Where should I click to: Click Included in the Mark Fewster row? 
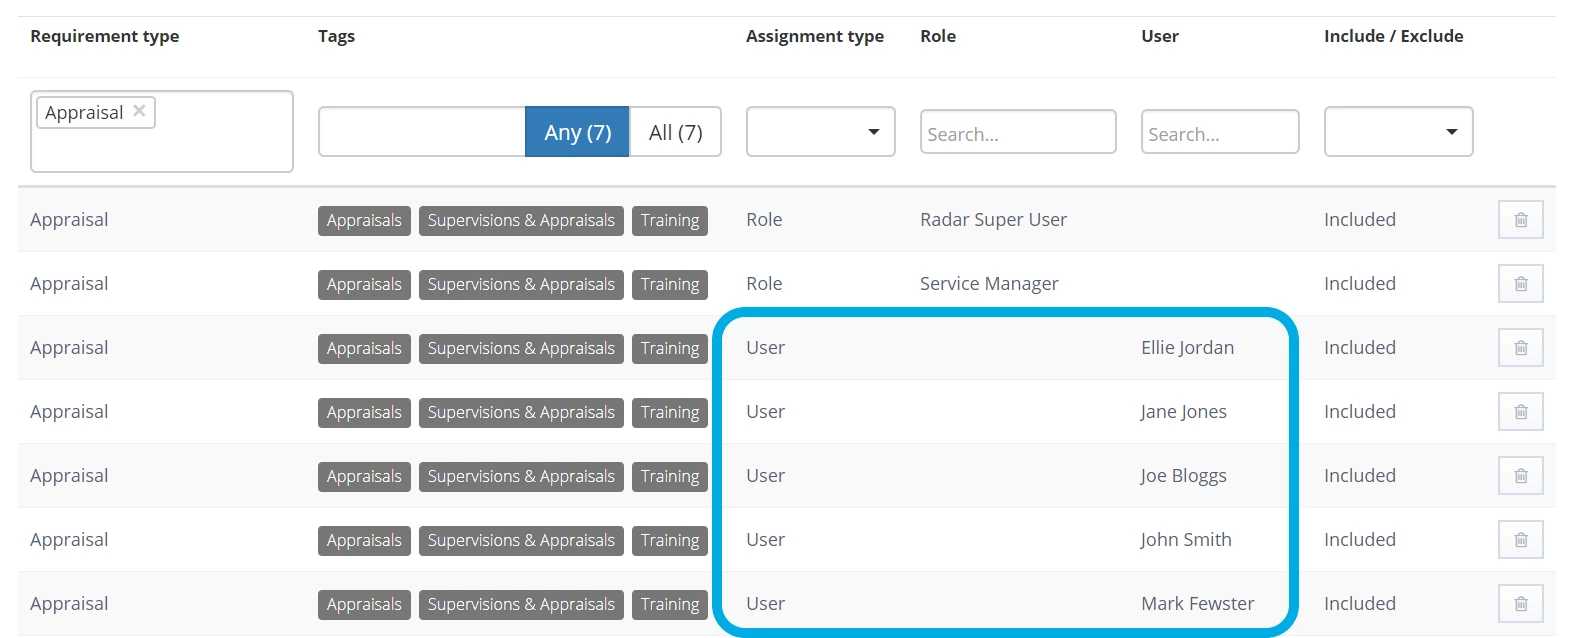pyautogui.click(x=1360, y=604)
